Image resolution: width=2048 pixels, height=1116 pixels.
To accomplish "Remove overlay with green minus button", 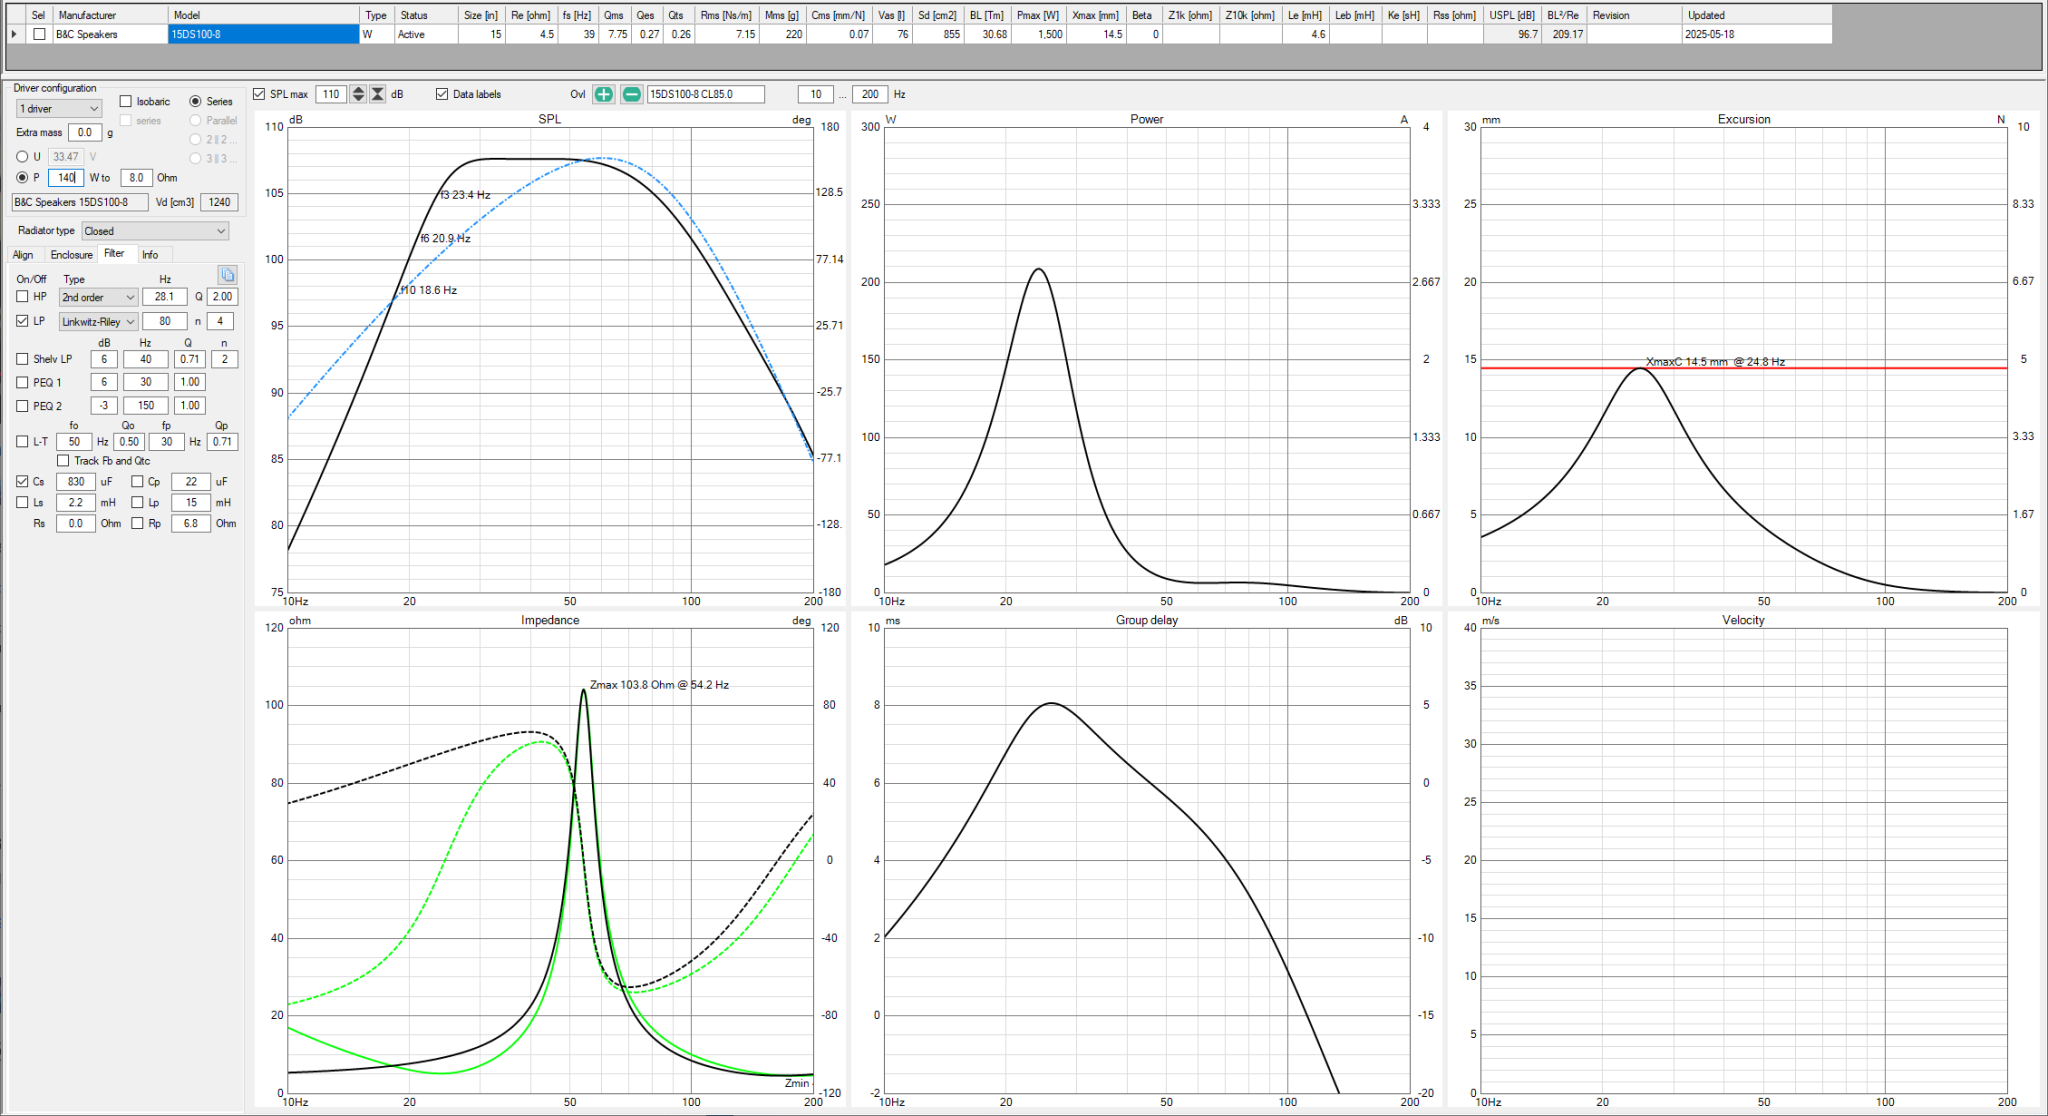I will (631, 94).
